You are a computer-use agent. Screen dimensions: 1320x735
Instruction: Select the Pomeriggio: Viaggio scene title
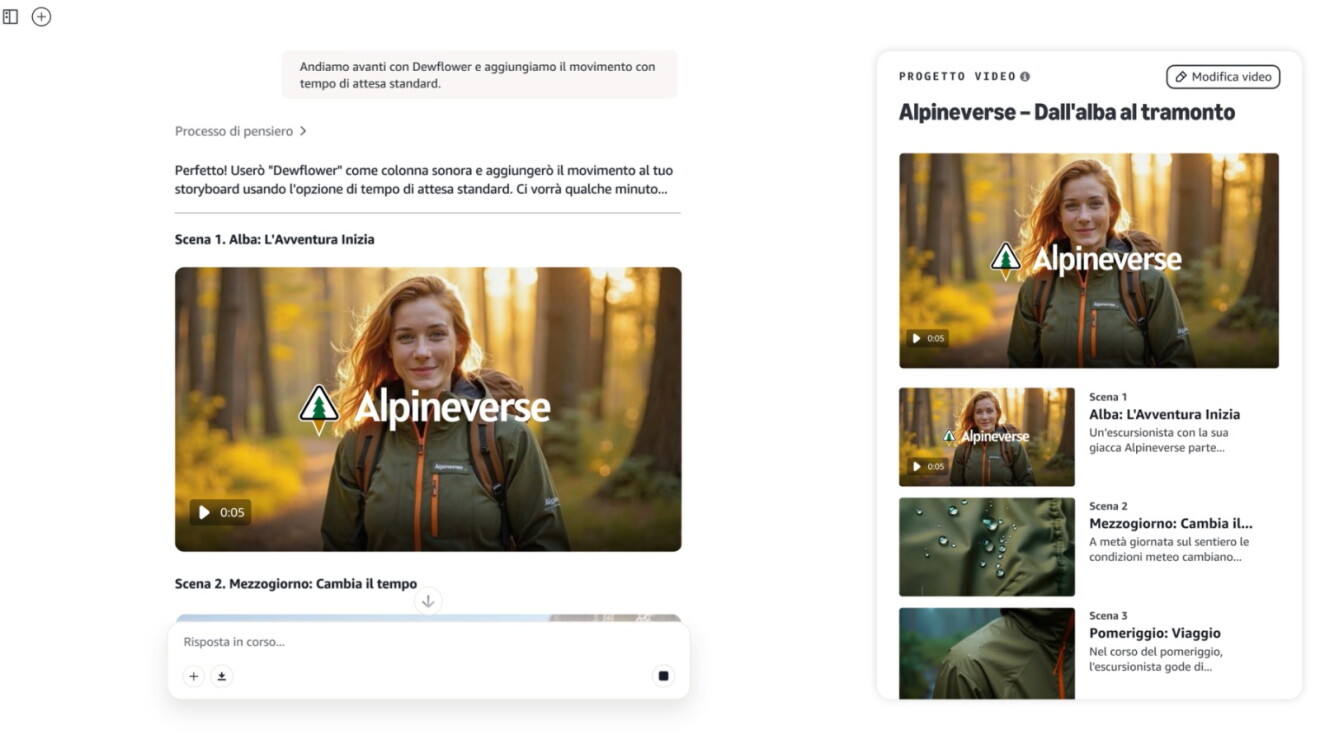(x=1154, y=633)
